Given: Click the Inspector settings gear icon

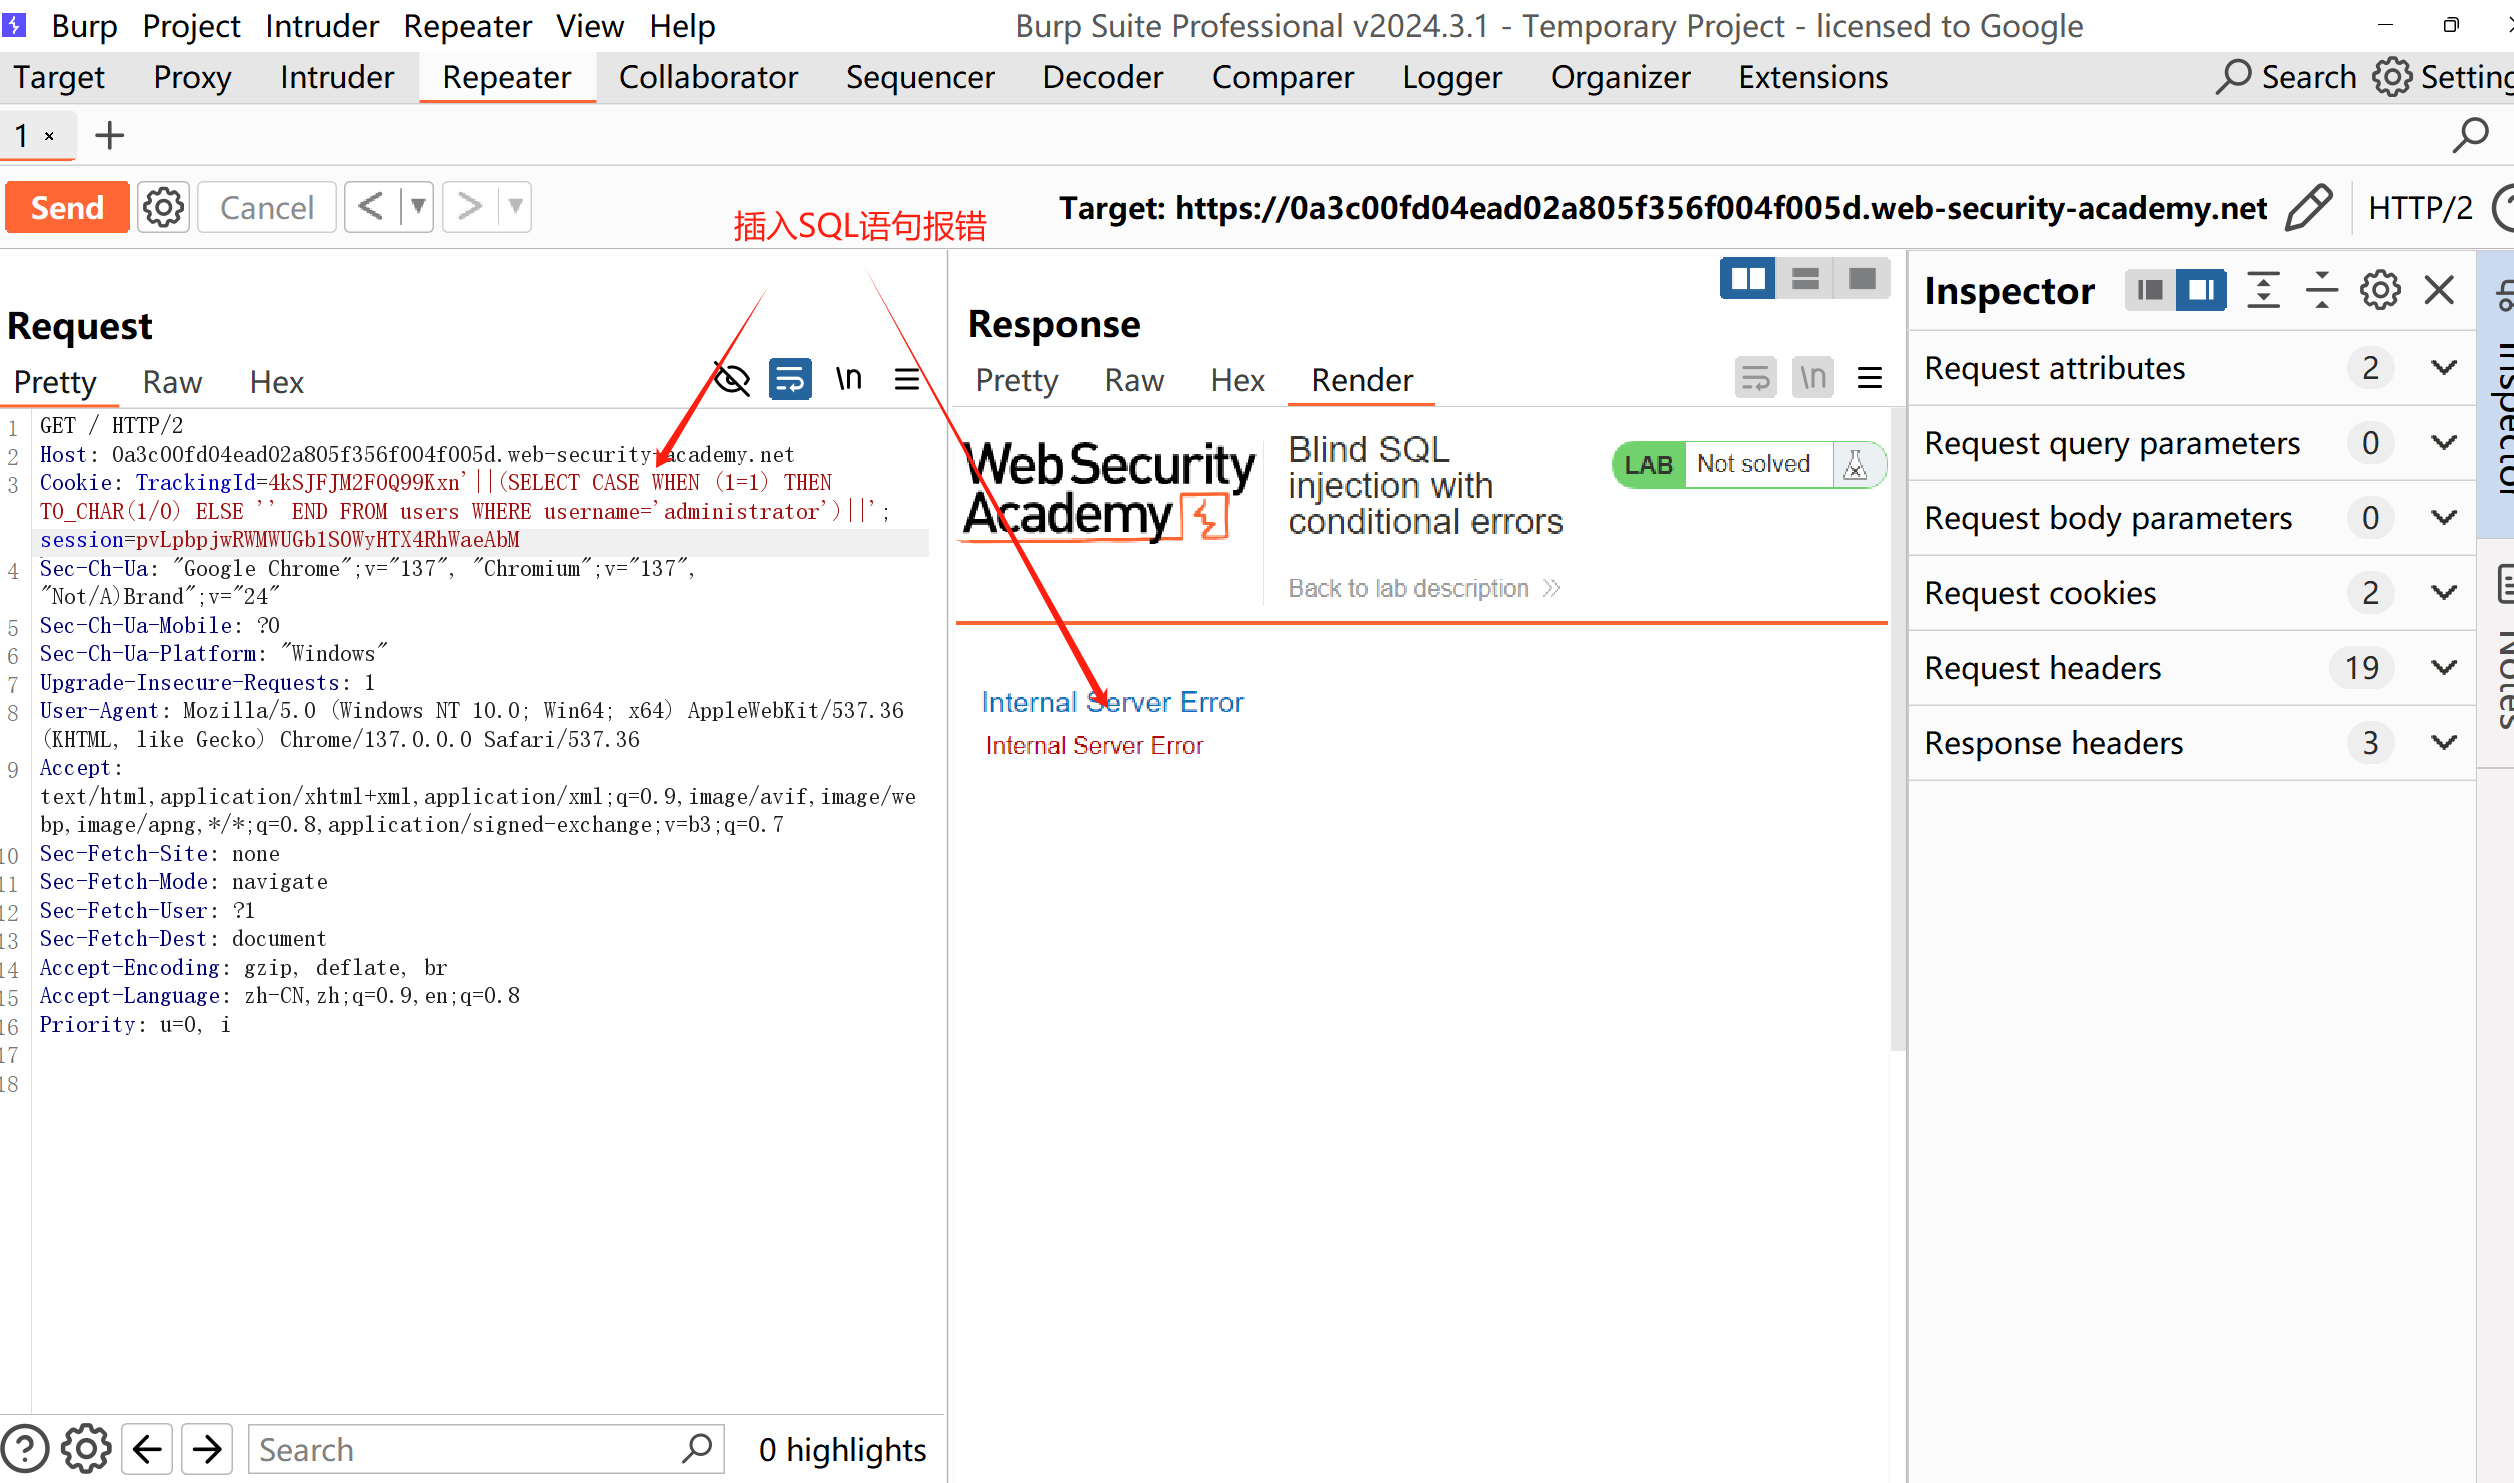Looking at the screenshot, I should point(2380,291).
